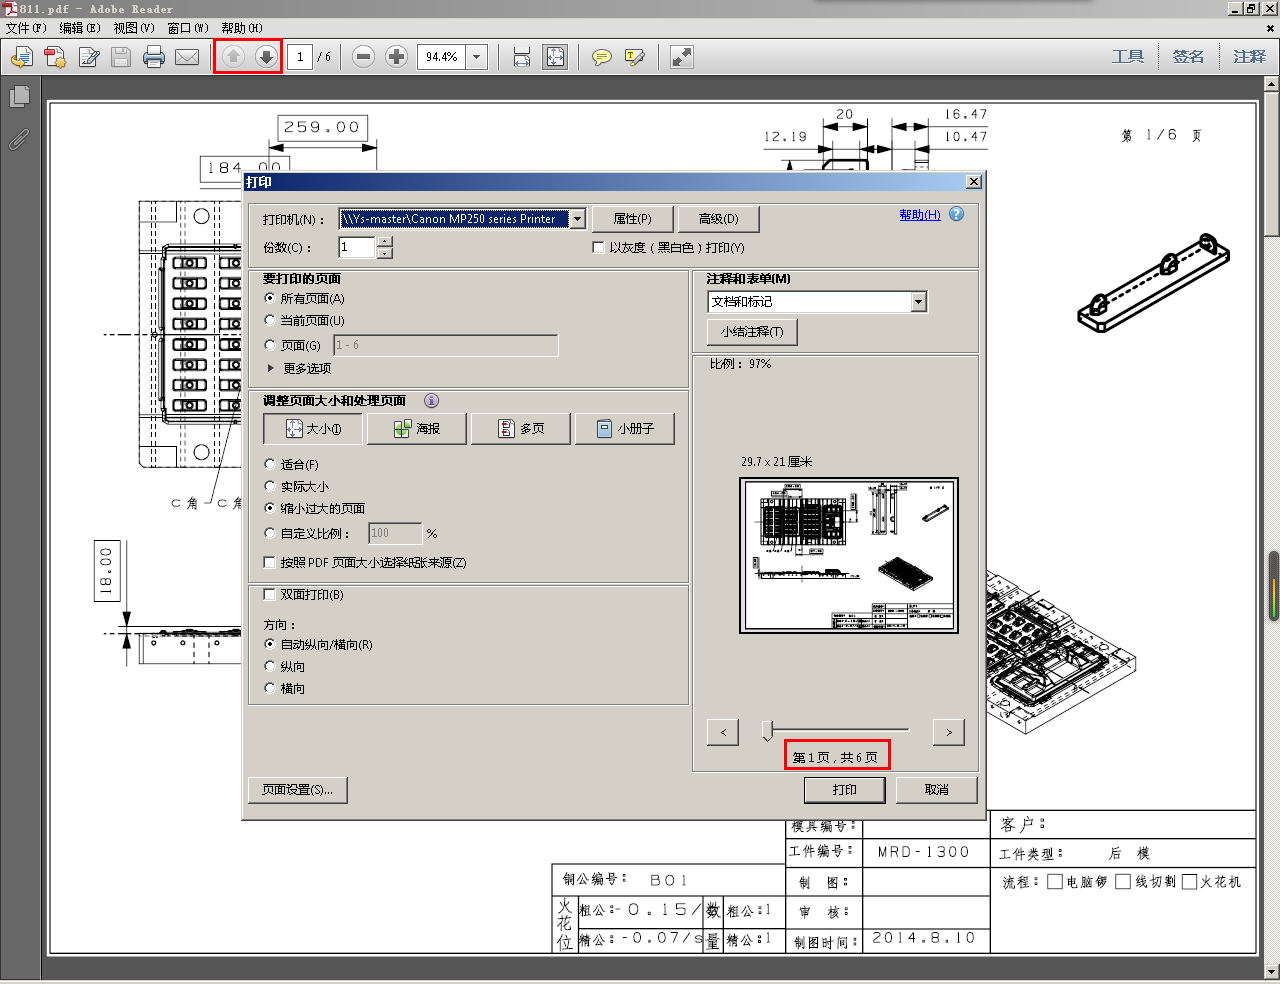Click the page number input field
This screenshot has width=1280, height=984.
tap(301, 57)
